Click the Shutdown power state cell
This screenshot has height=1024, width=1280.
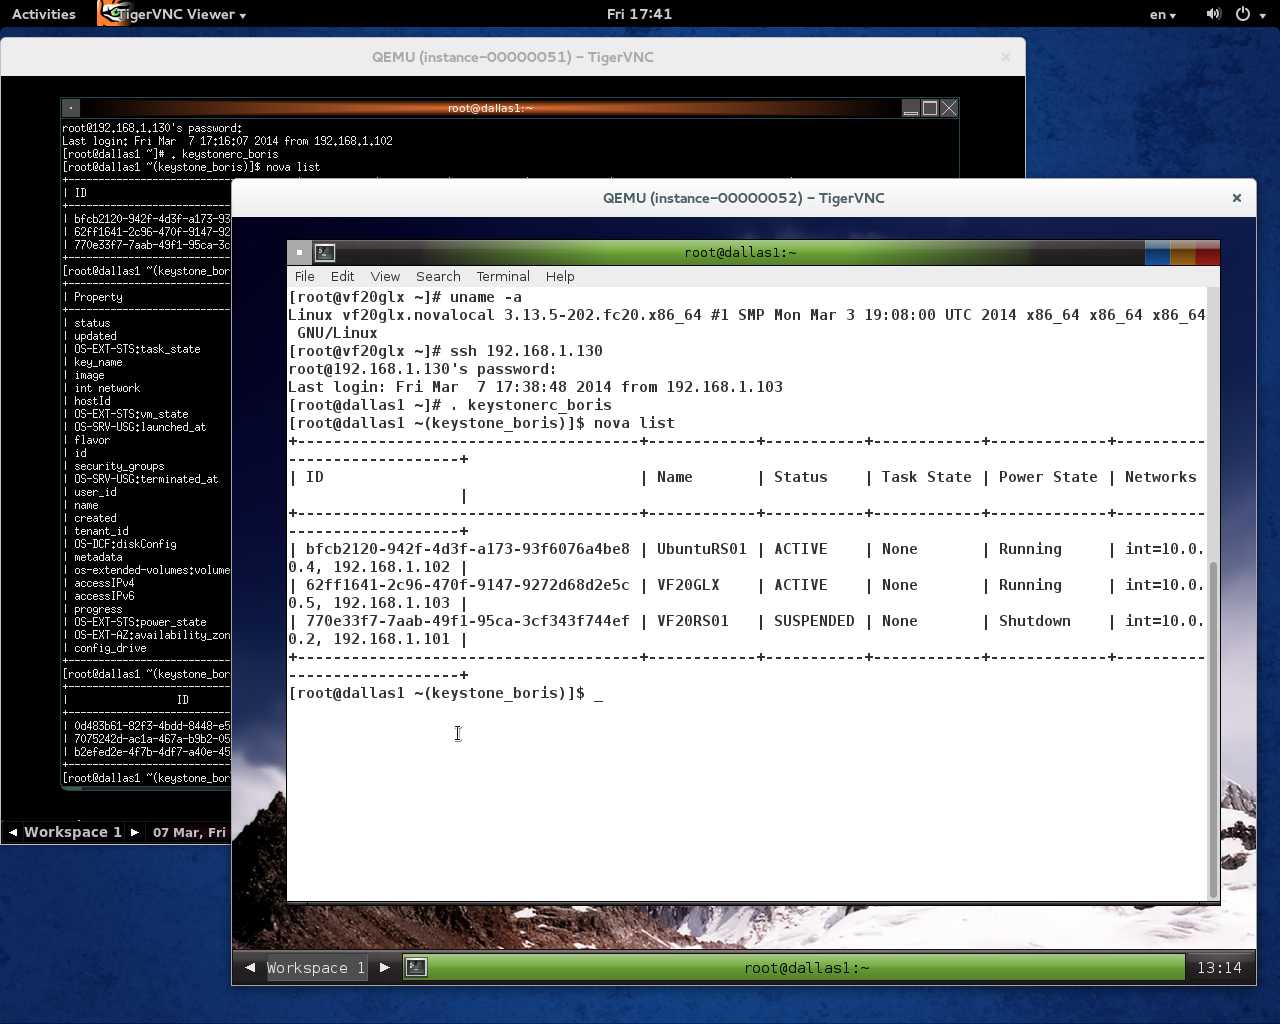pos(1035,621)
